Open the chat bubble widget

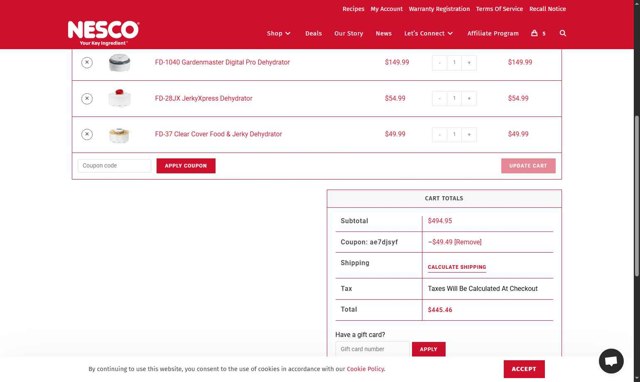click(611, 361)
